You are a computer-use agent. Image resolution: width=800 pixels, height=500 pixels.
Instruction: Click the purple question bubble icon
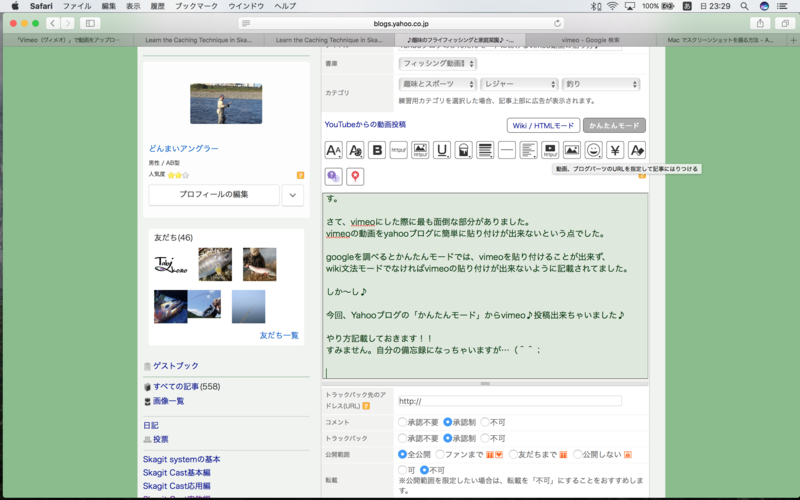334,177
